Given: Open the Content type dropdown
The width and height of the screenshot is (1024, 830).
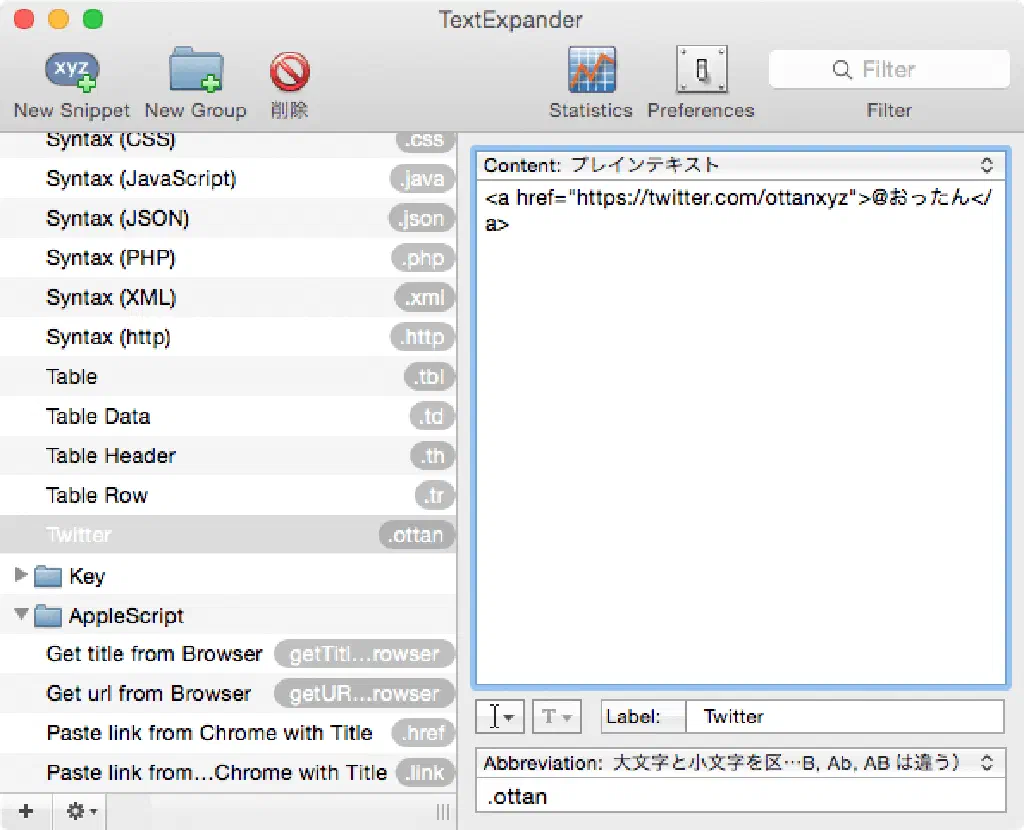Looking at the screenshot, I should pos(739,165).
